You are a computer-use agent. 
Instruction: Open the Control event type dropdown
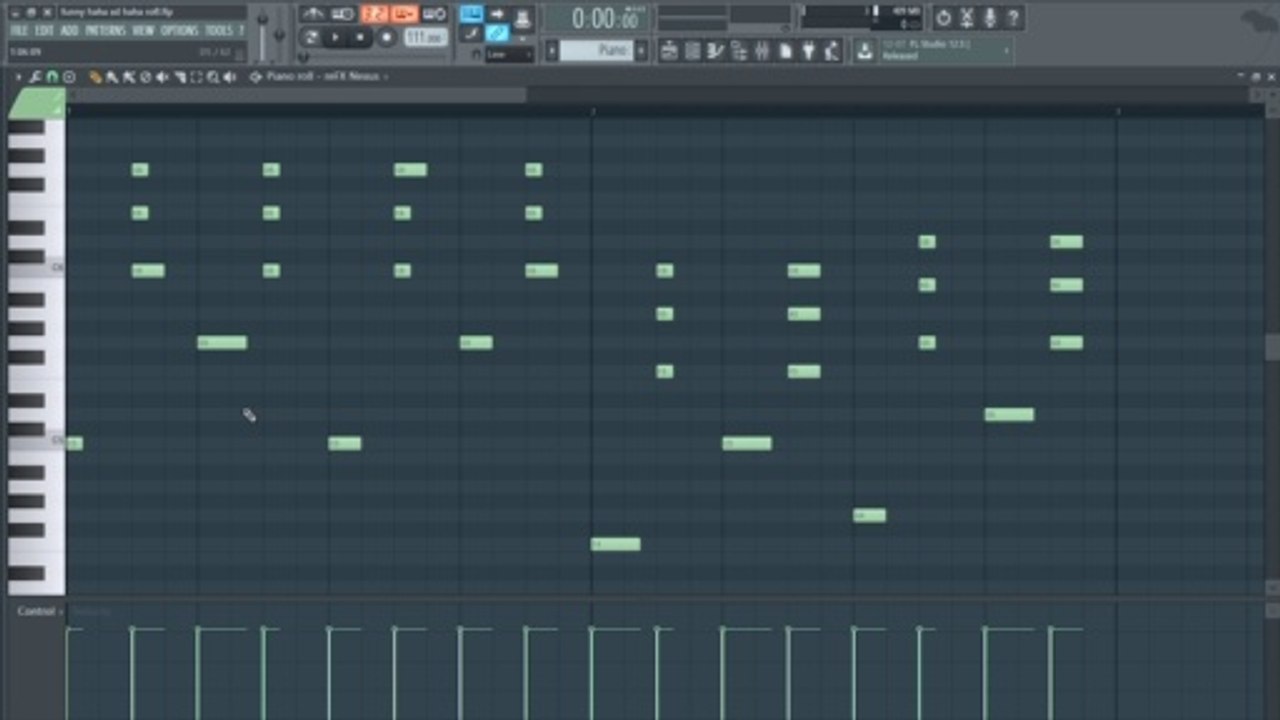coord(40,611)
